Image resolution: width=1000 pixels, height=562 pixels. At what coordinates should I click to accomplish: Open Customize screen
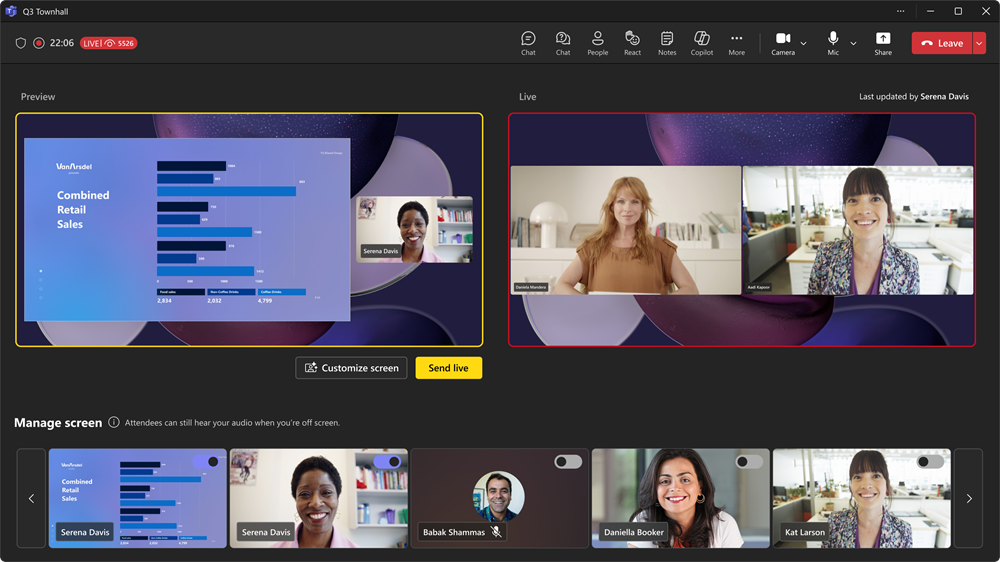(x=351, y=367)
